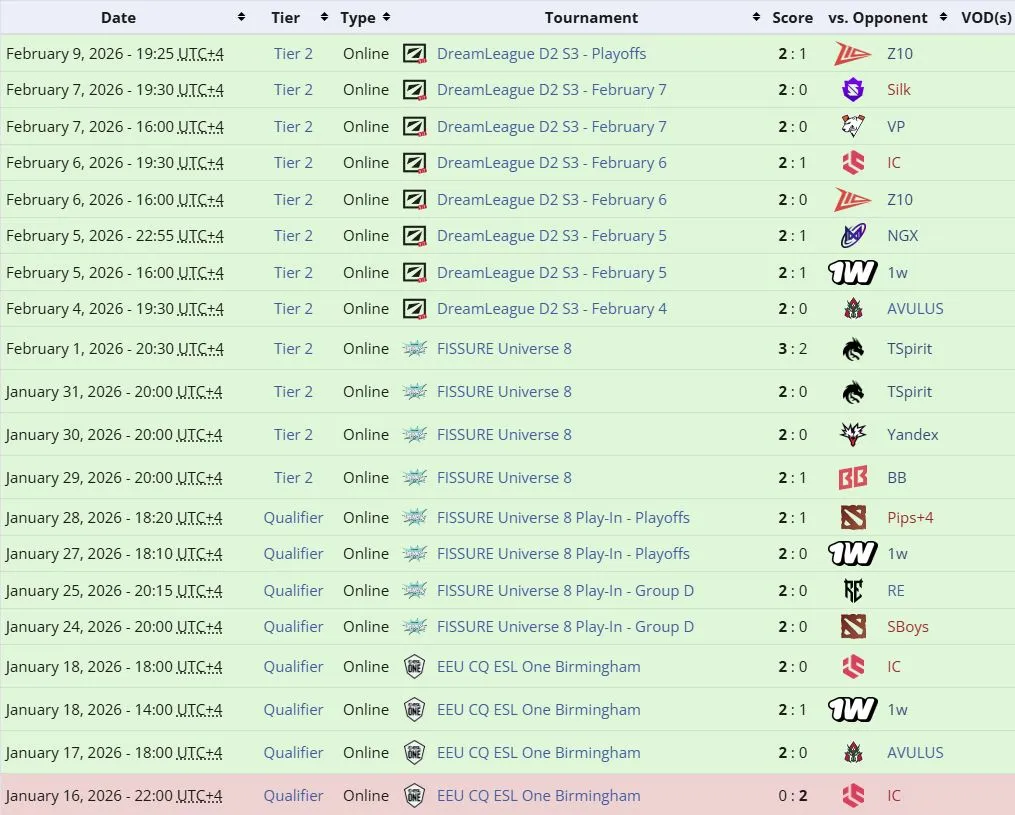
Task: Open the Pips+4 opponent name link
Action: coord(909,518)
